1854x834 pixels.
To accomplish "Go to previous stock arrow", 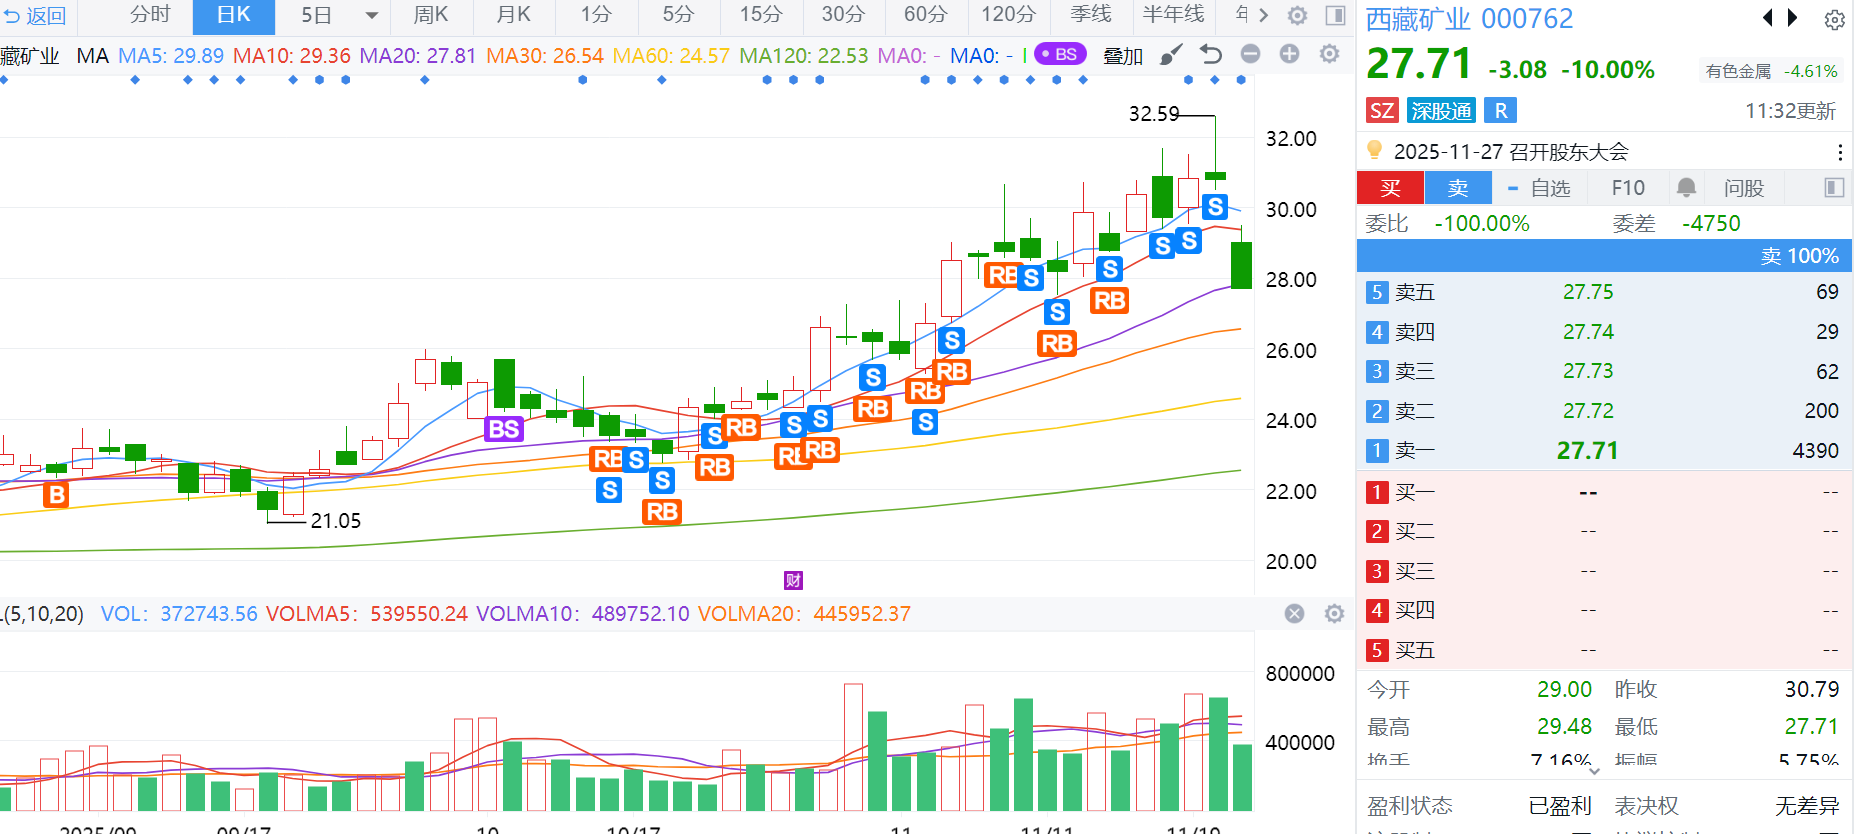I will 1767,17.
